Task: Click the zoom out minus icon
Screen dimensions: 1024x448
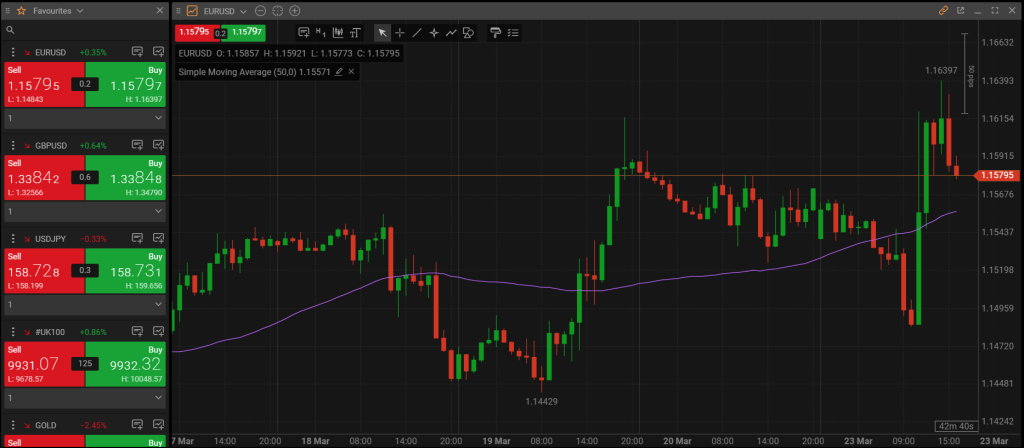Action: point(260,10)
